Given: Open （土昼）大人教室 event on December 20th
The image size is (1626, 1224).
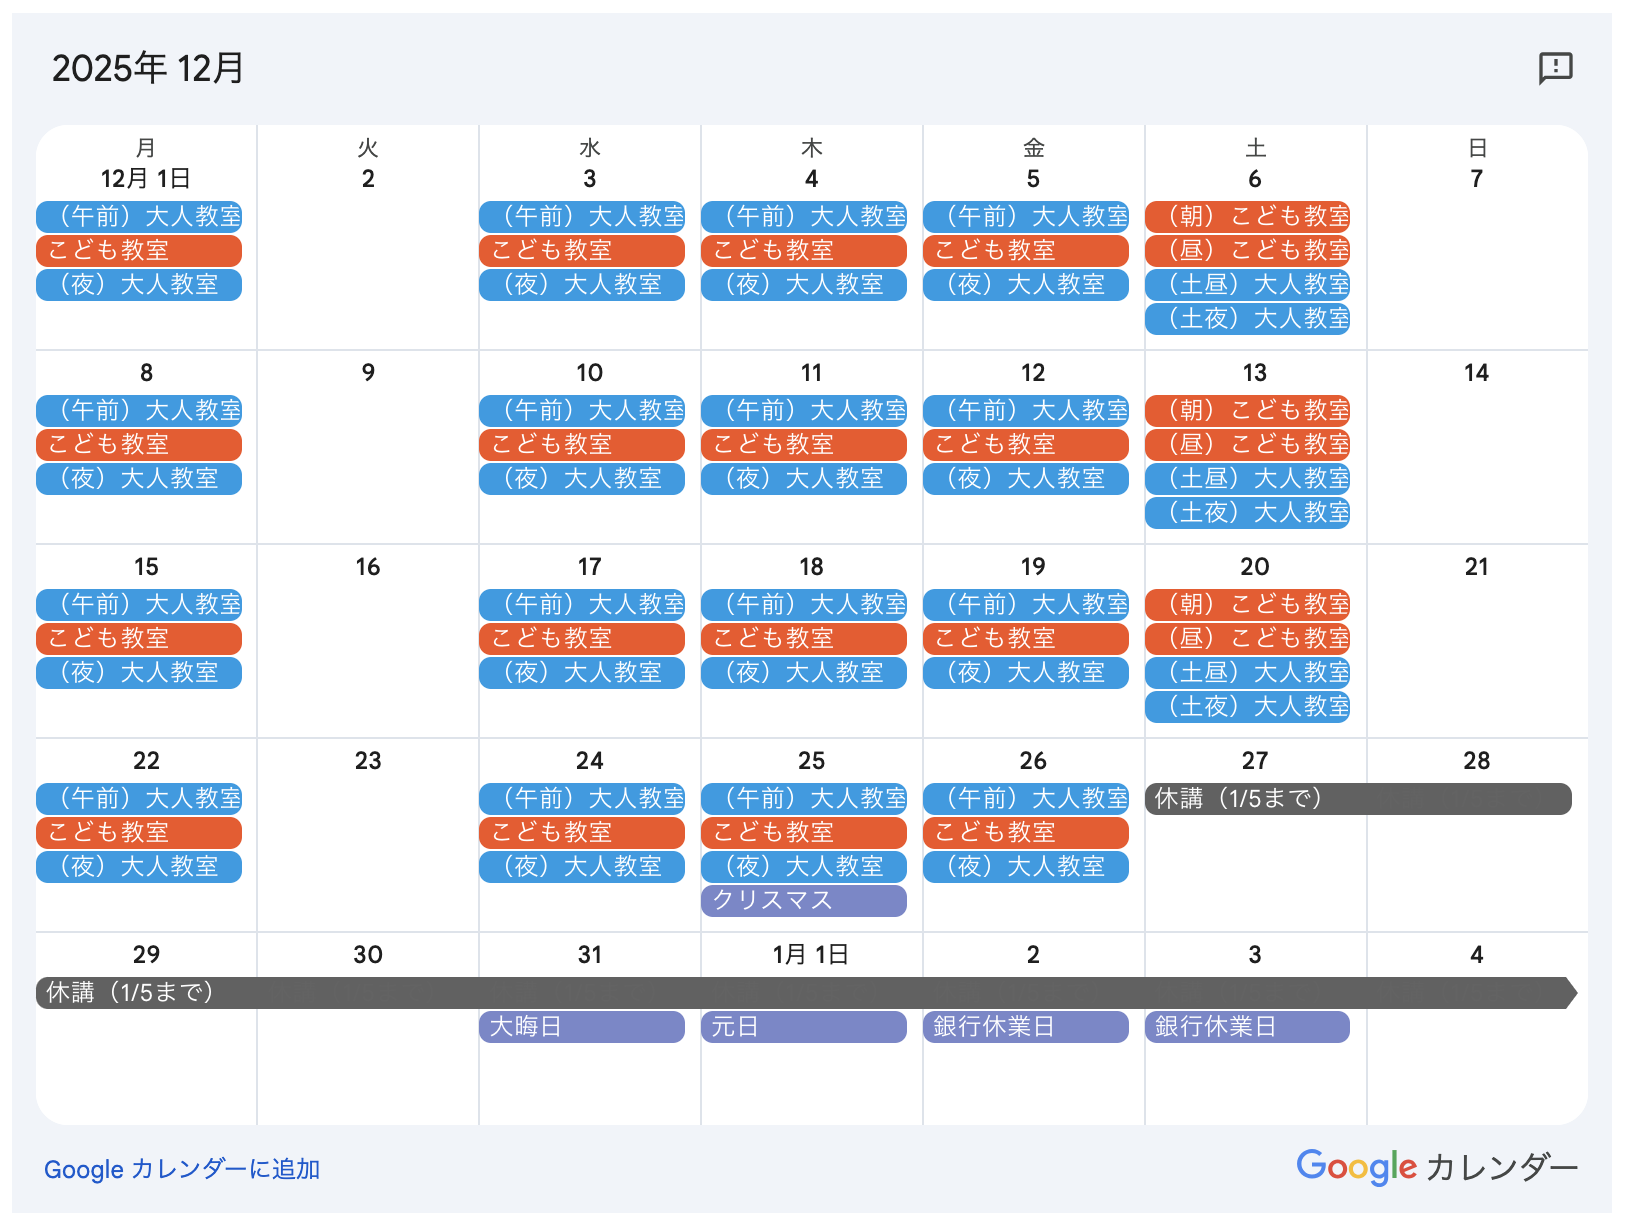Looking at the screenshot, I should pyautogui.click(x=1247, y=672).
